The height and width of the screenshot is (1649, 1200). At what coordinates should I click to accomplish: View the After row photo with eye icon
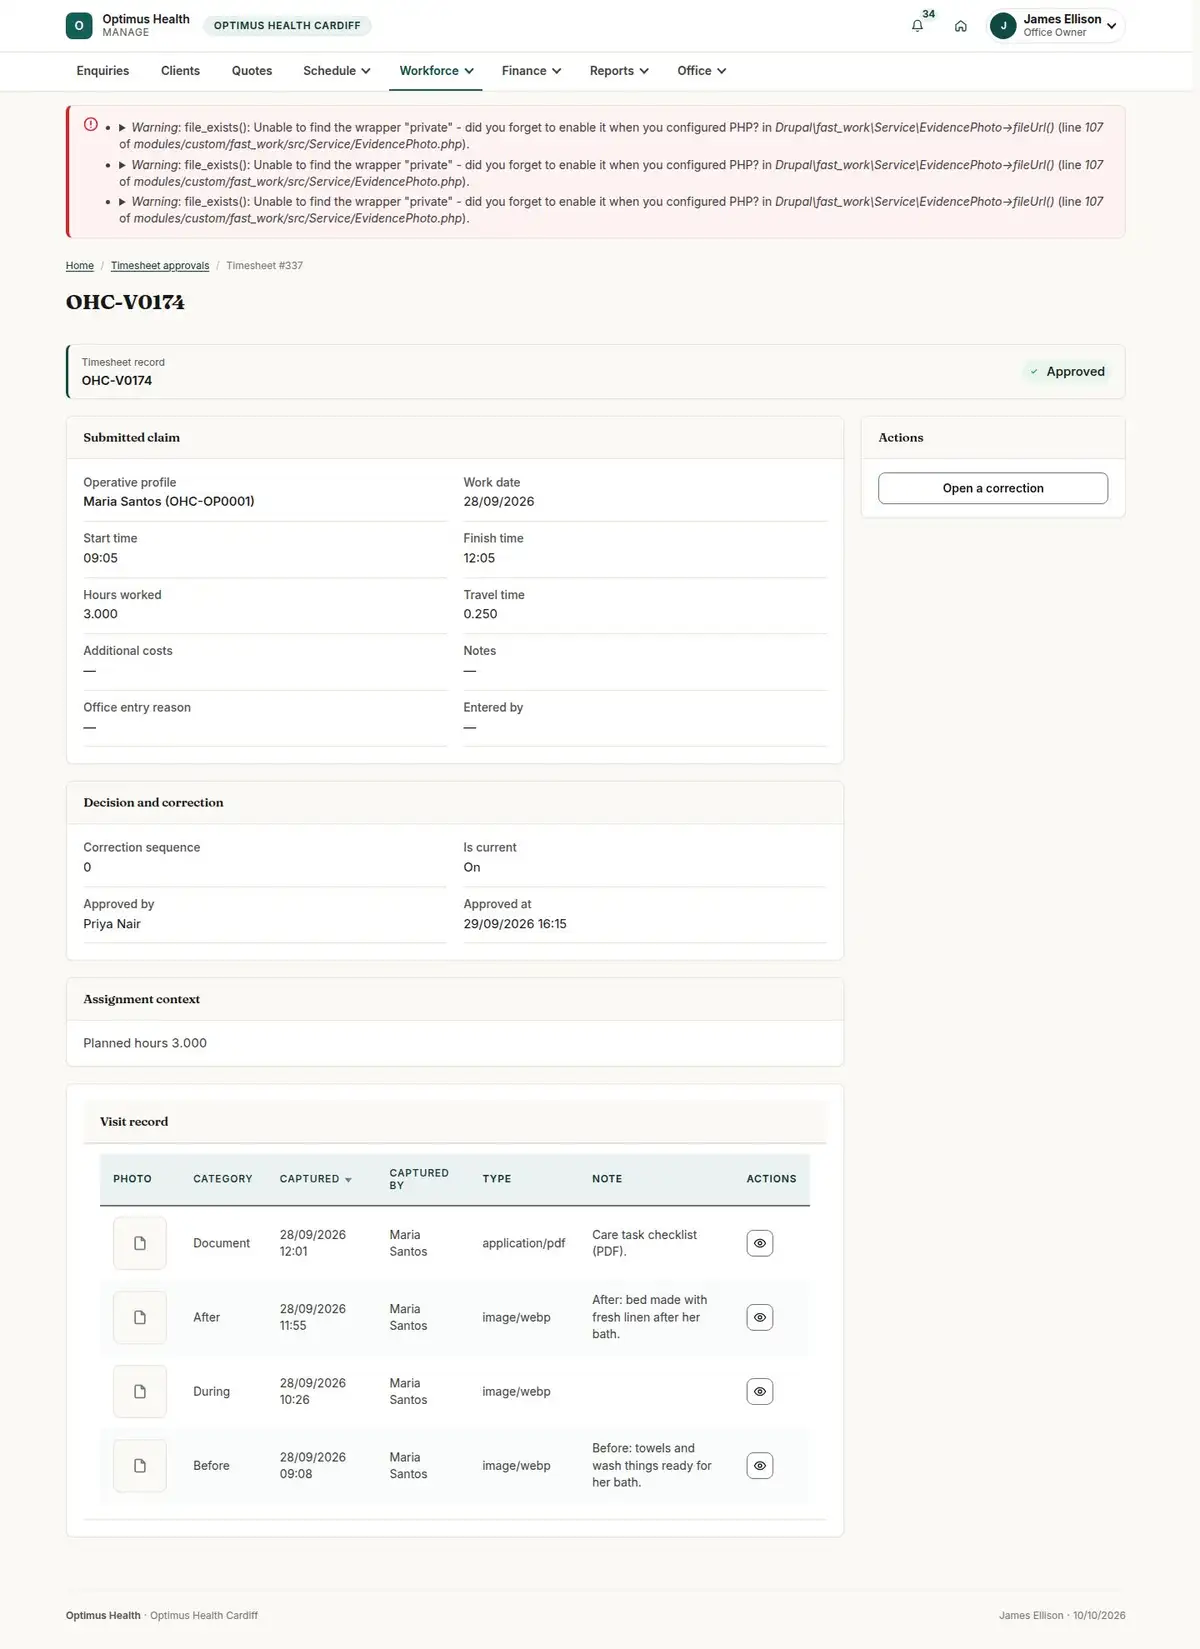760,1317
